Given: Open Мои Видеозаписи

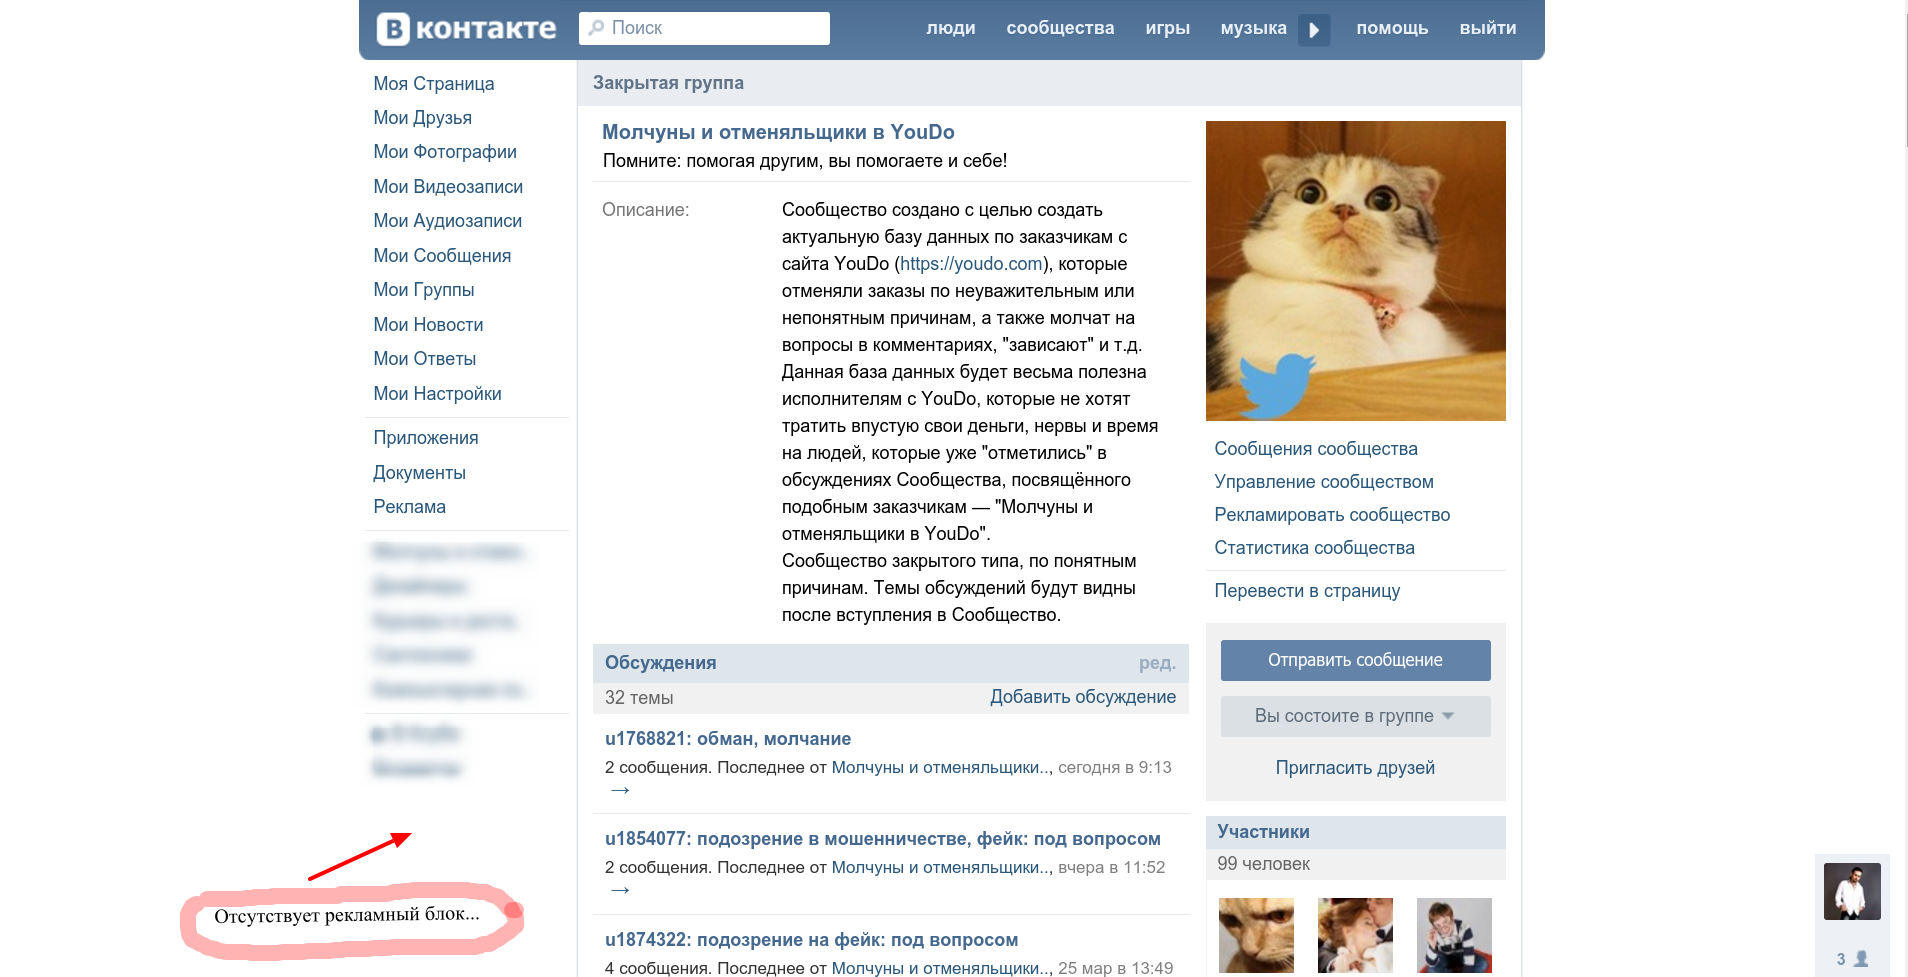Looking at the screenshot, I should (x=448, y=187).
